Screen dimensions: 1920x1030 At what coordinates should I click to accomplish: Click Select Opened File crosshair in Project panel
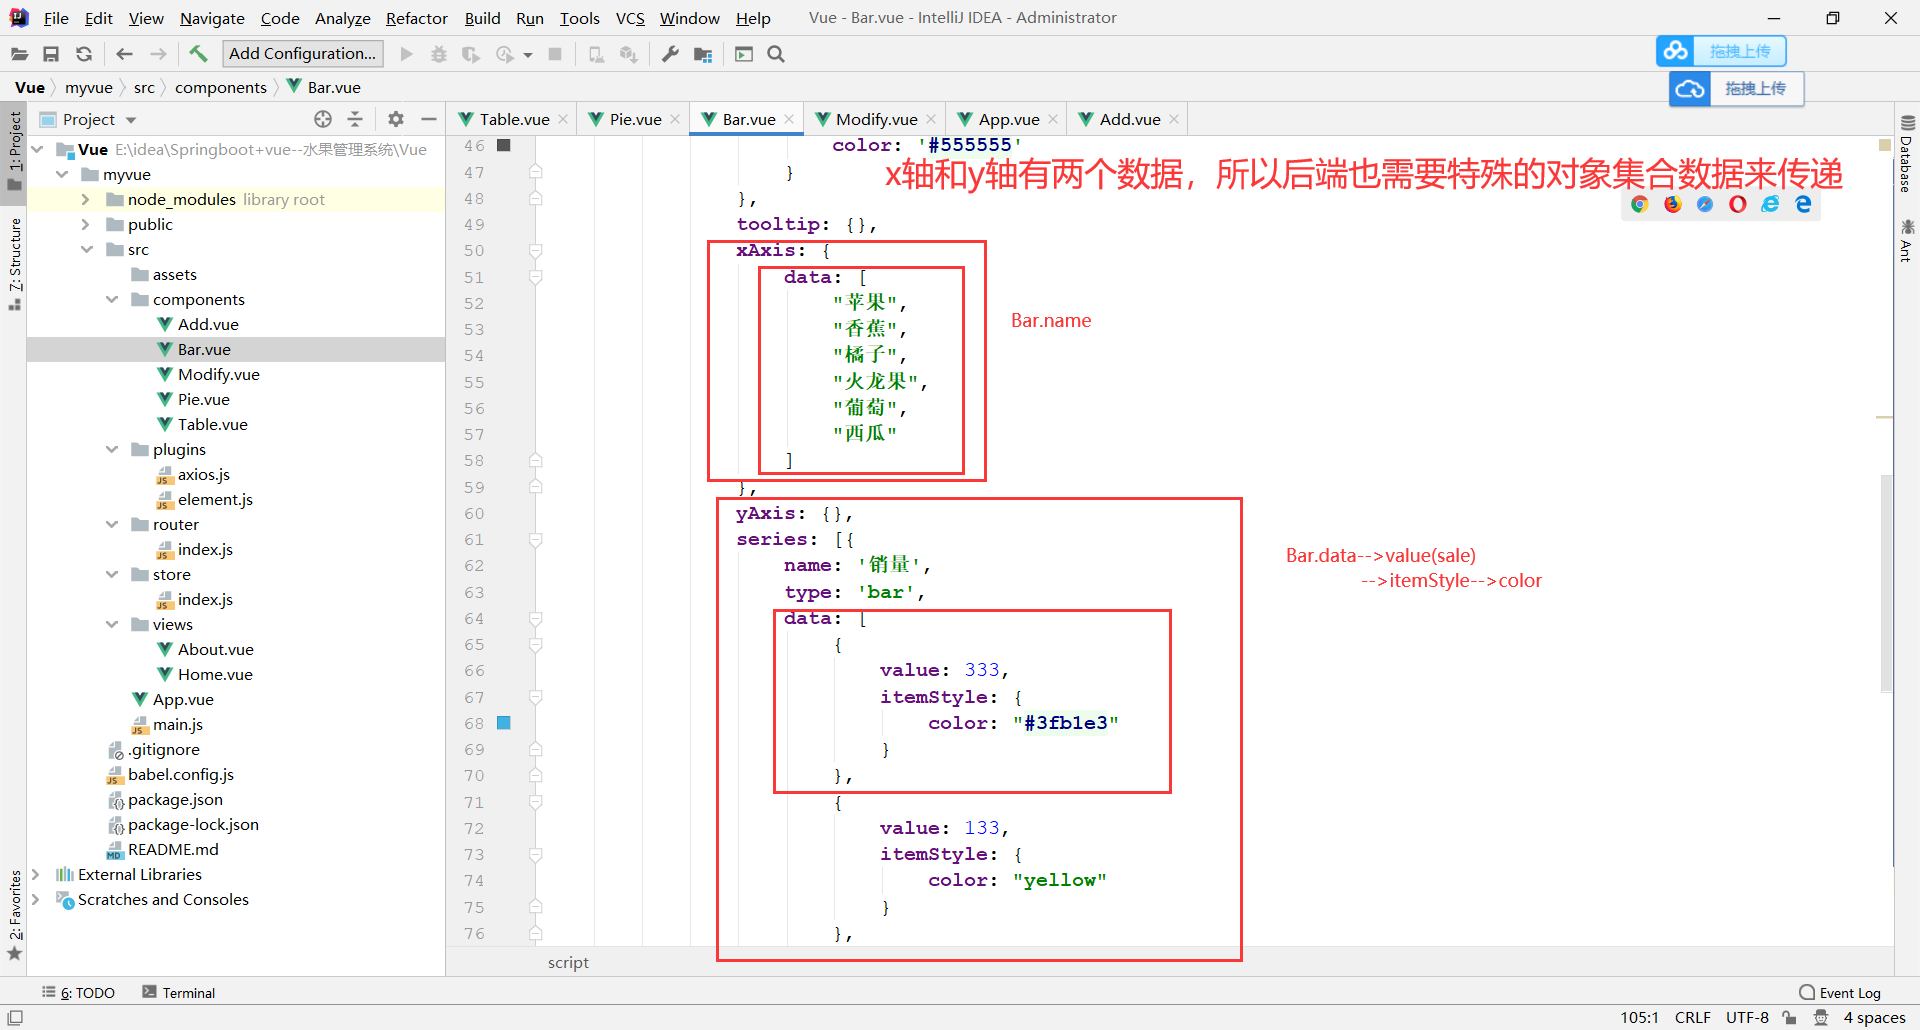[x=322, y=119]
